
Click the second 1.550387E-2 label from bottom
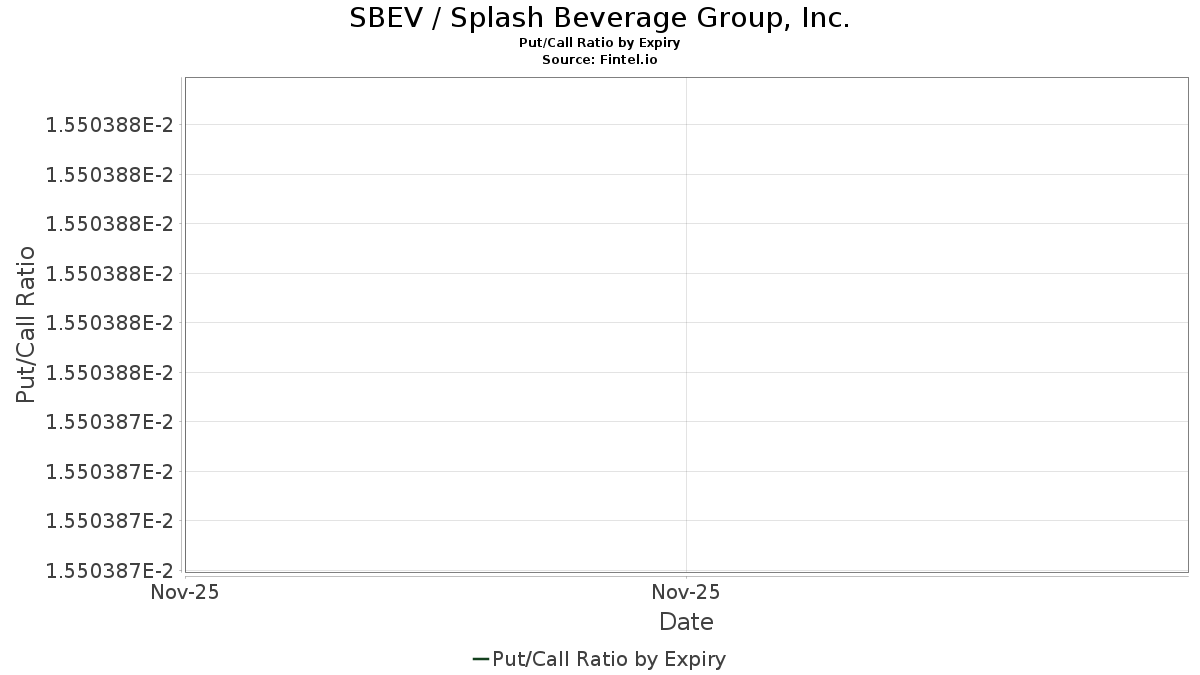point(109,520)
